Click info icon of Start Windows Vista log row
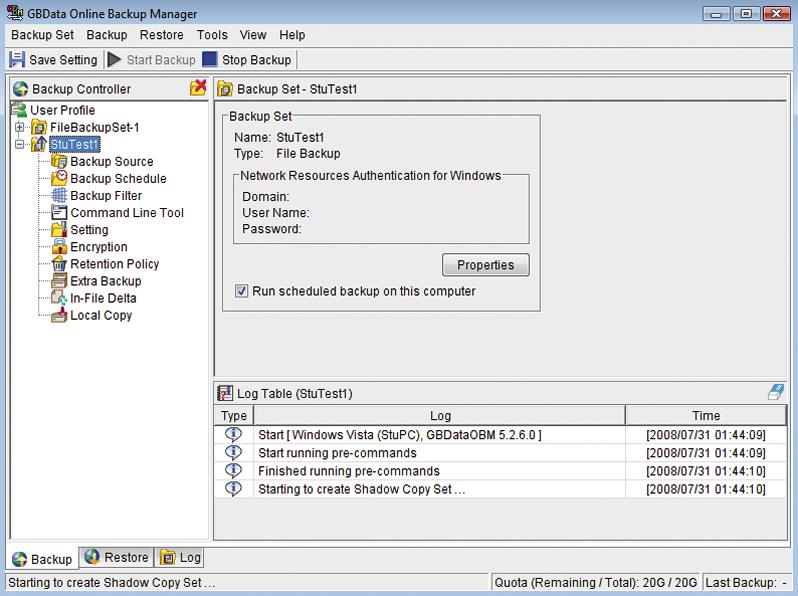The height and width of the screenshot is (596, 798). 234,434
